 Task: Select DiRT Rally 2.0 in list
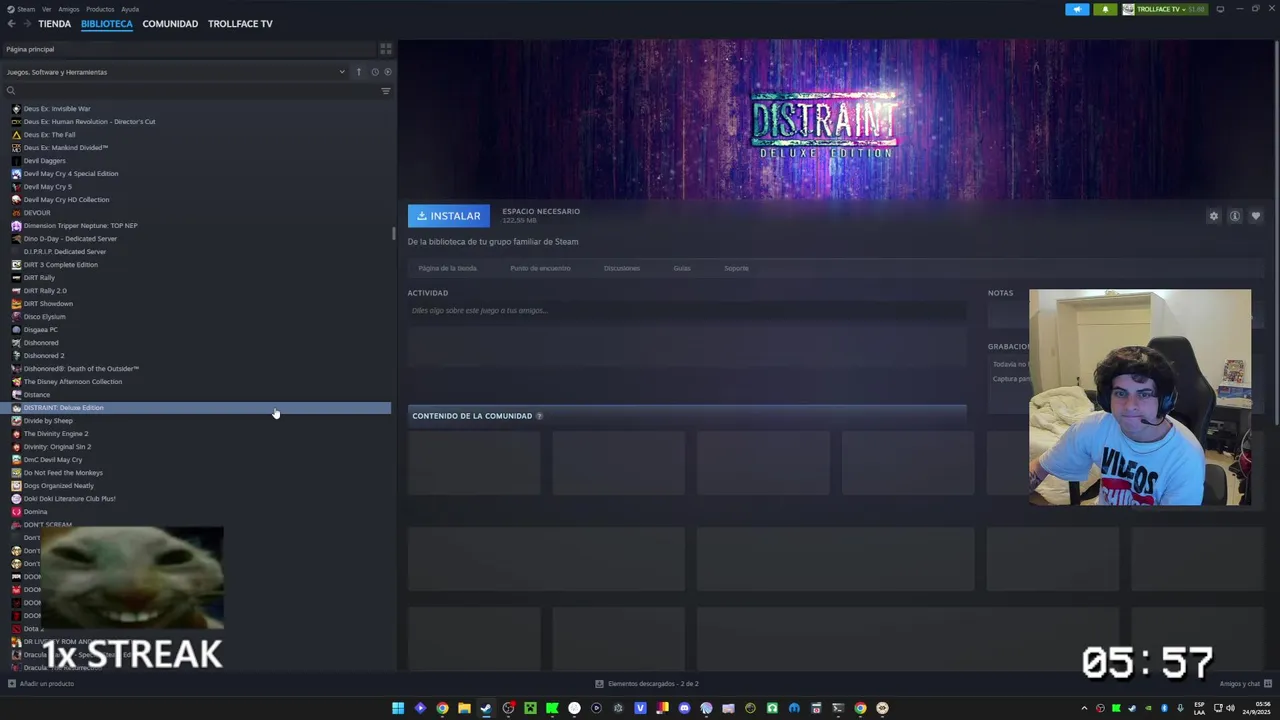(45, 291)
